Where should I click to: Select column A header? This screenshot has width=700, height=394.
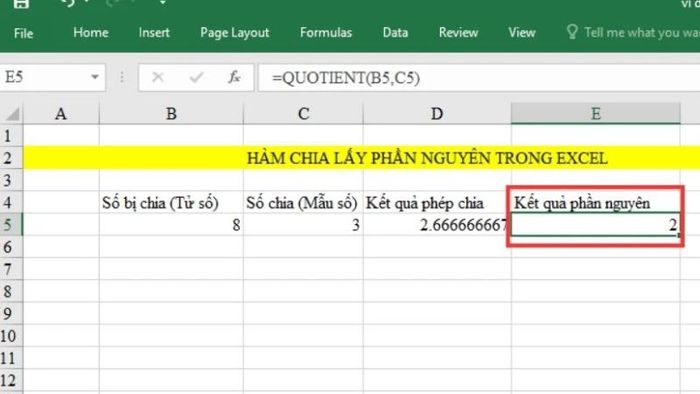click(61, 114)
